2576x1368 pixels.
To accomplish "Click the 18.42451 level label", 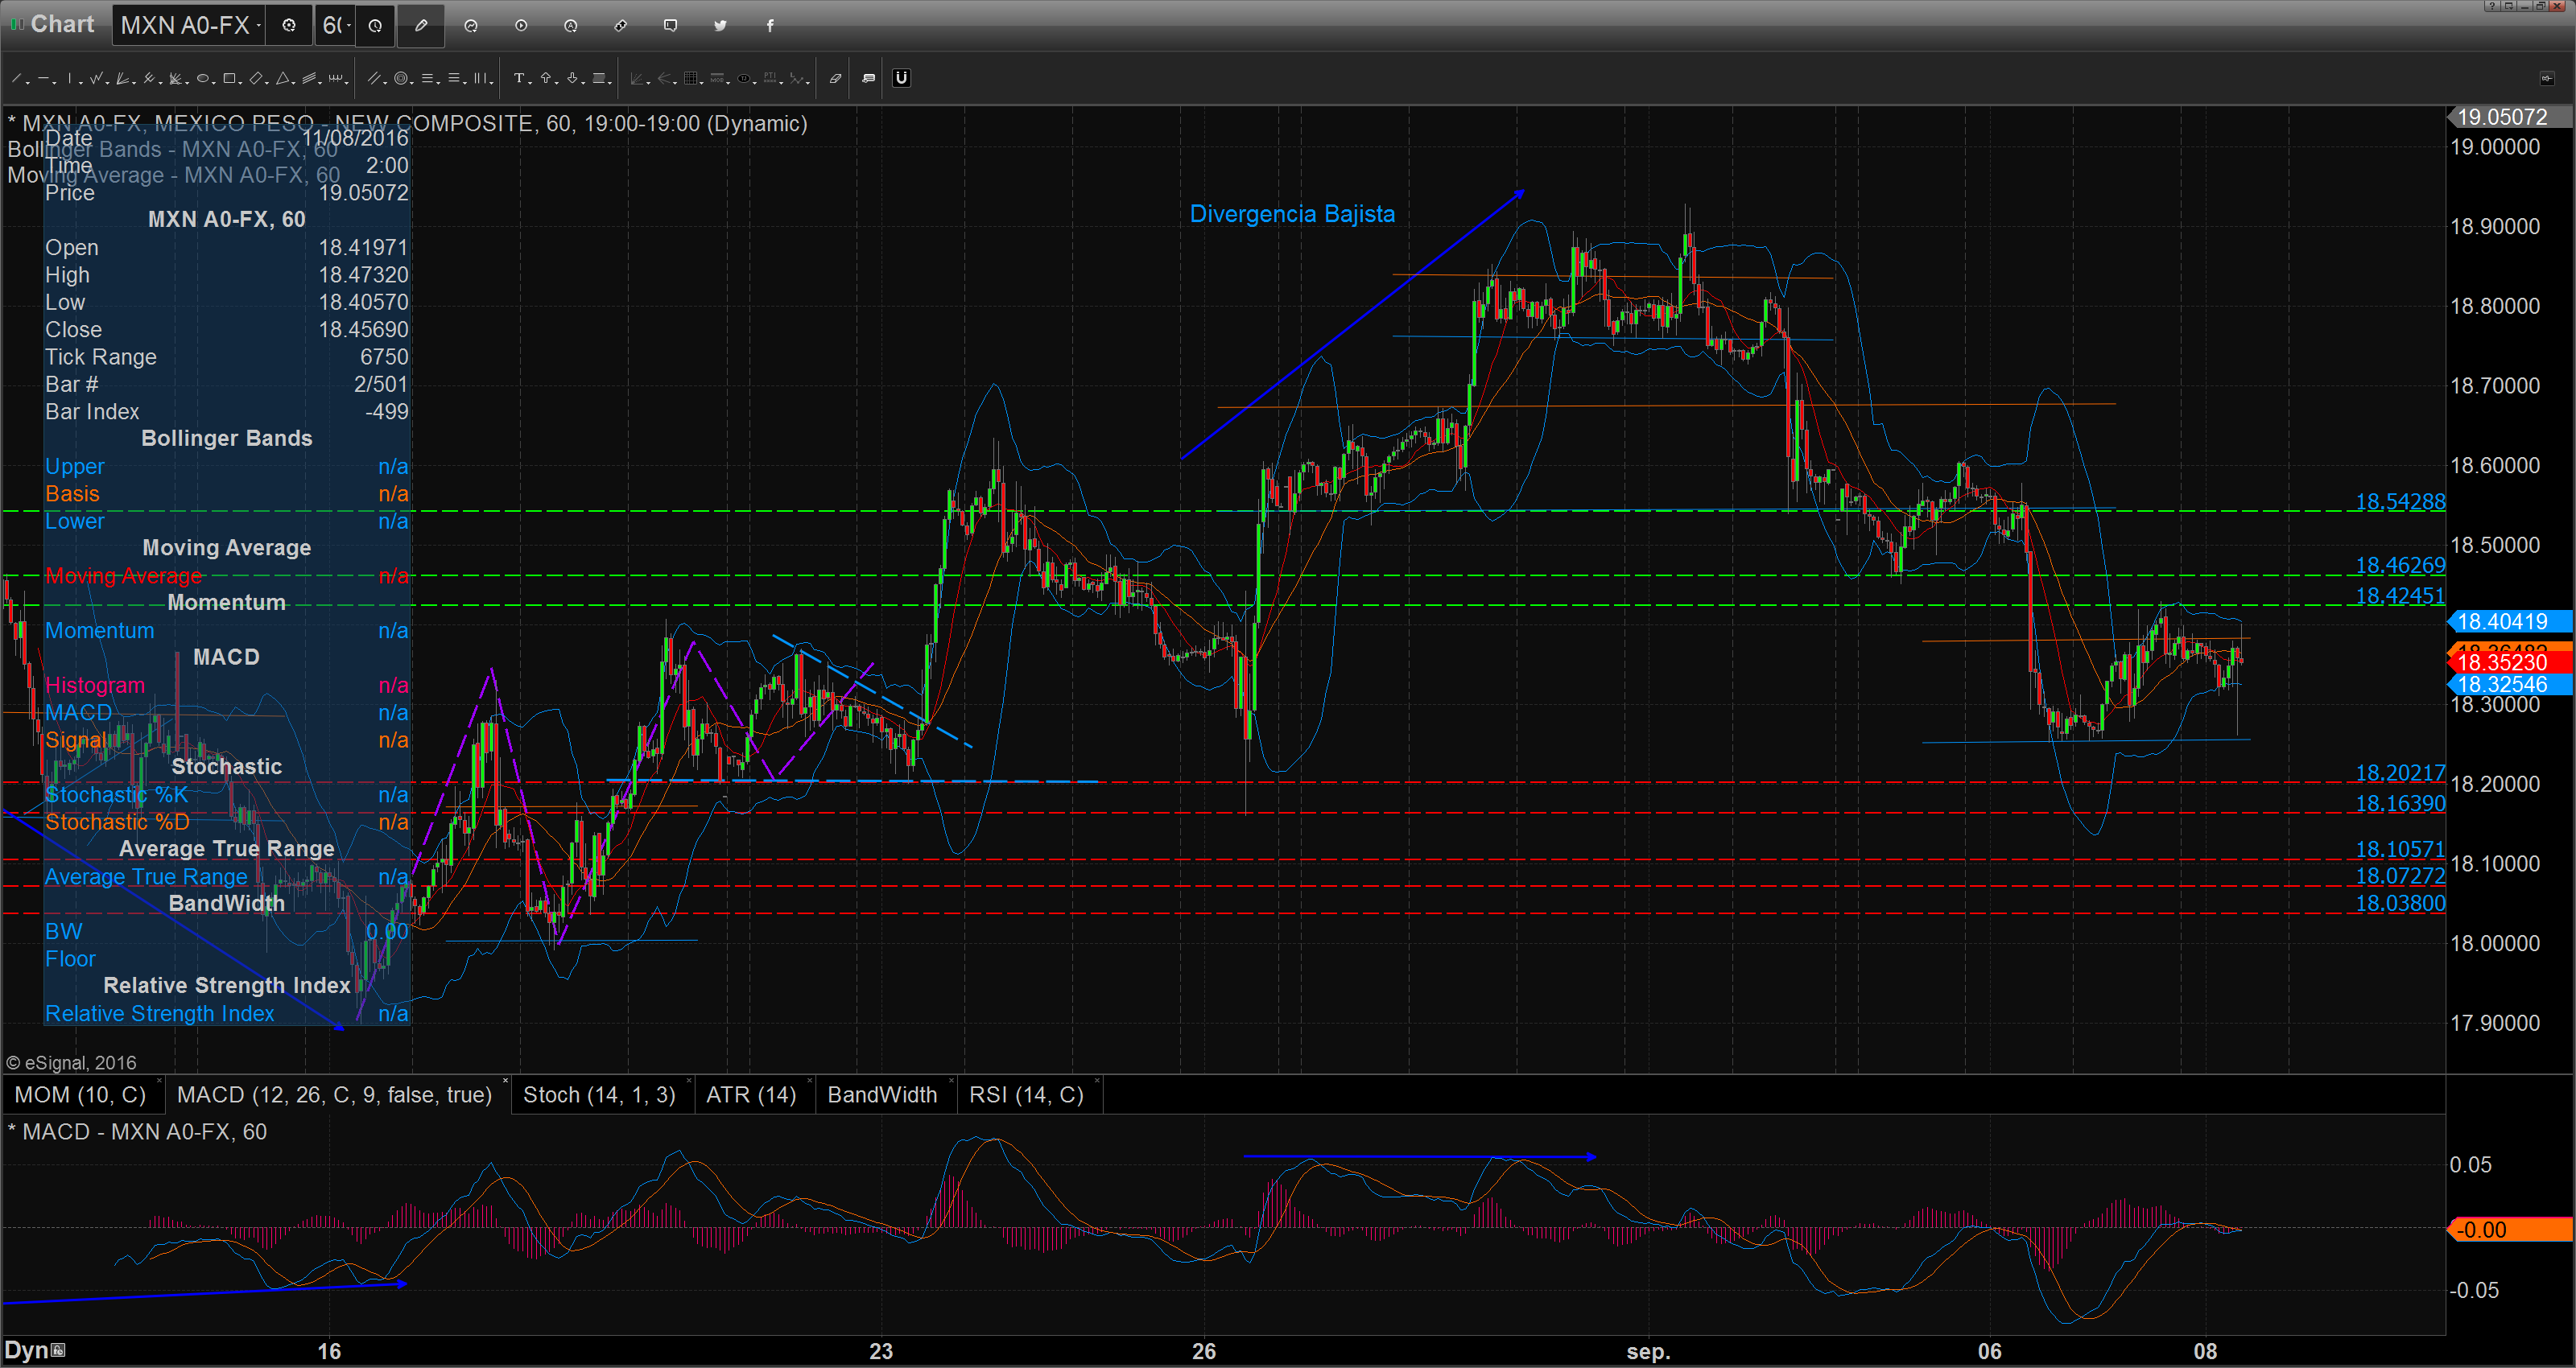I will tap(2400, 596).
